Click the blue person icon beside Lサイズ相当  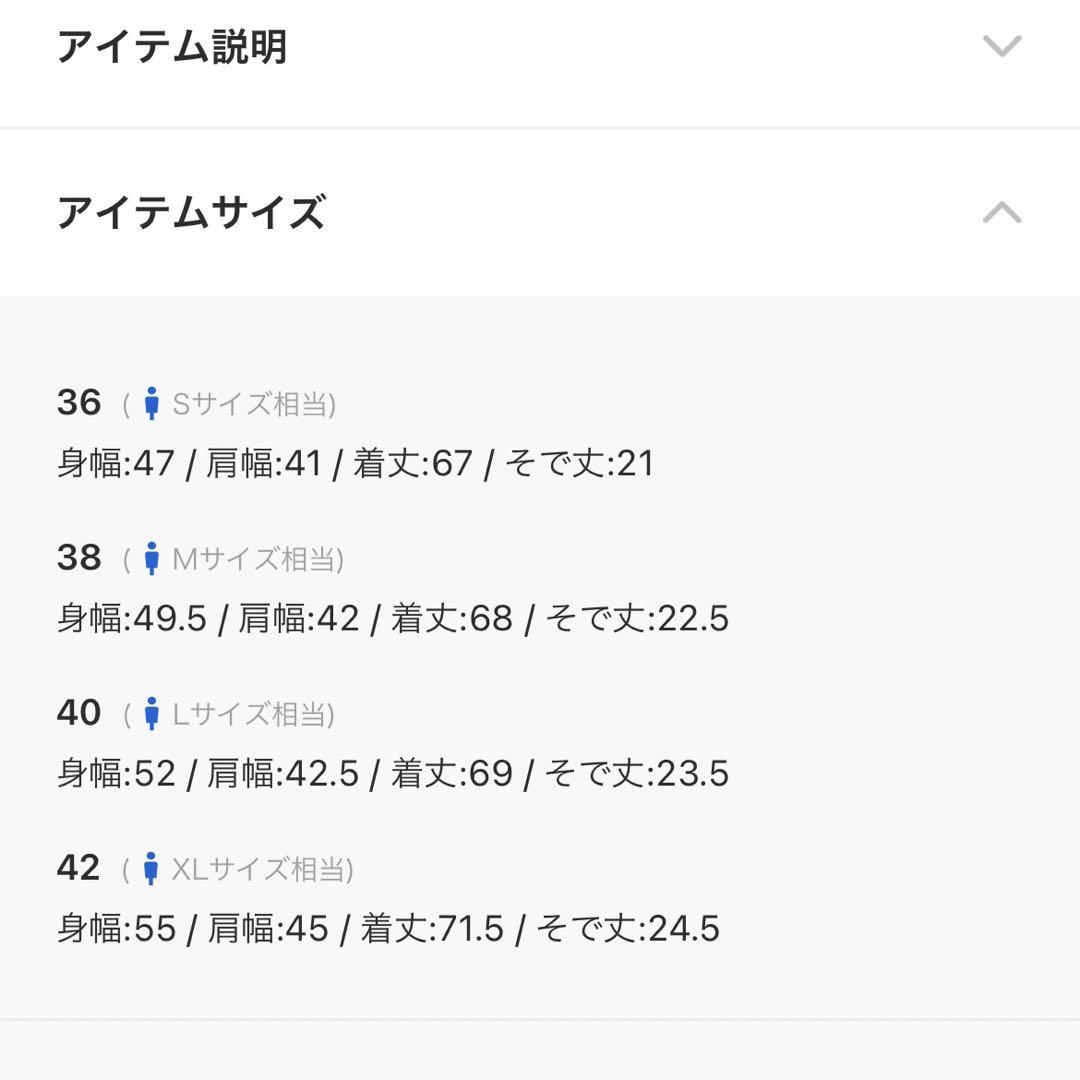152,714
